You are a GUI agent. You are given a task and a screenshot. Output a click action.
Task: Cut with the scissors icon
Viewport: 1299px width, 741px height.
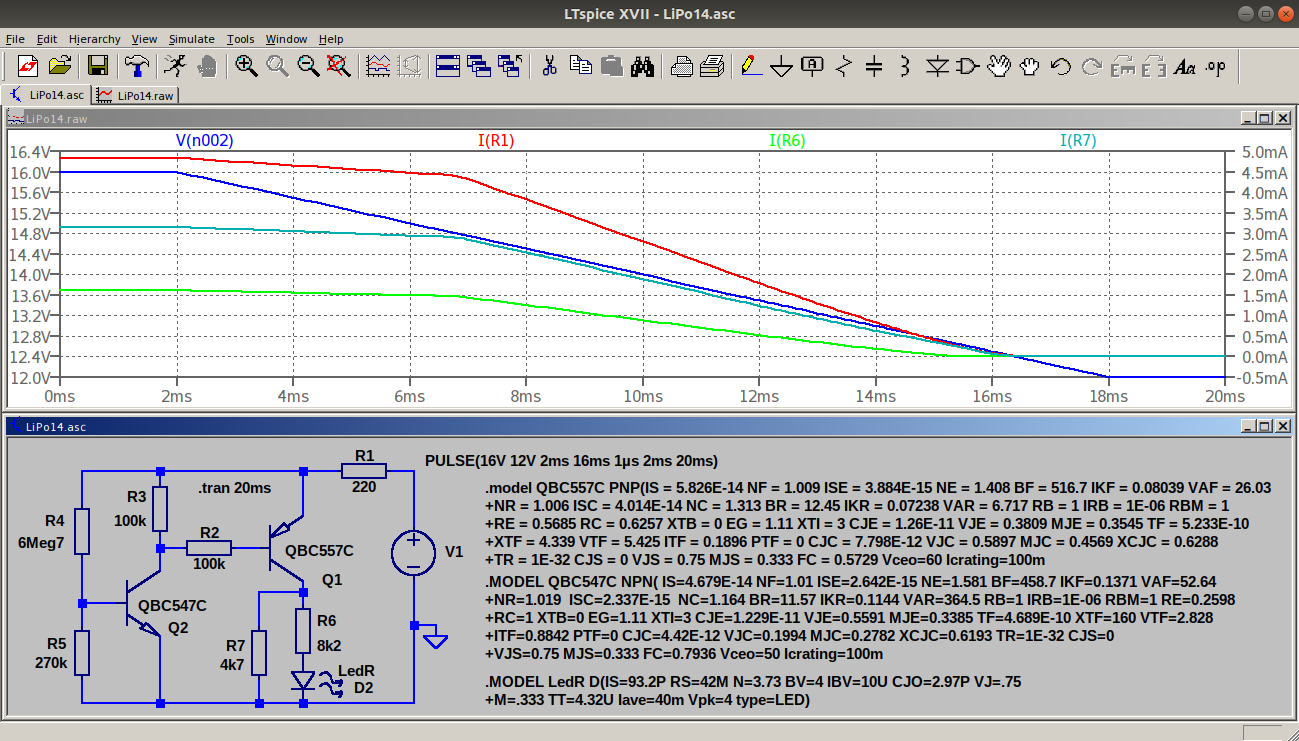point(549,66)
